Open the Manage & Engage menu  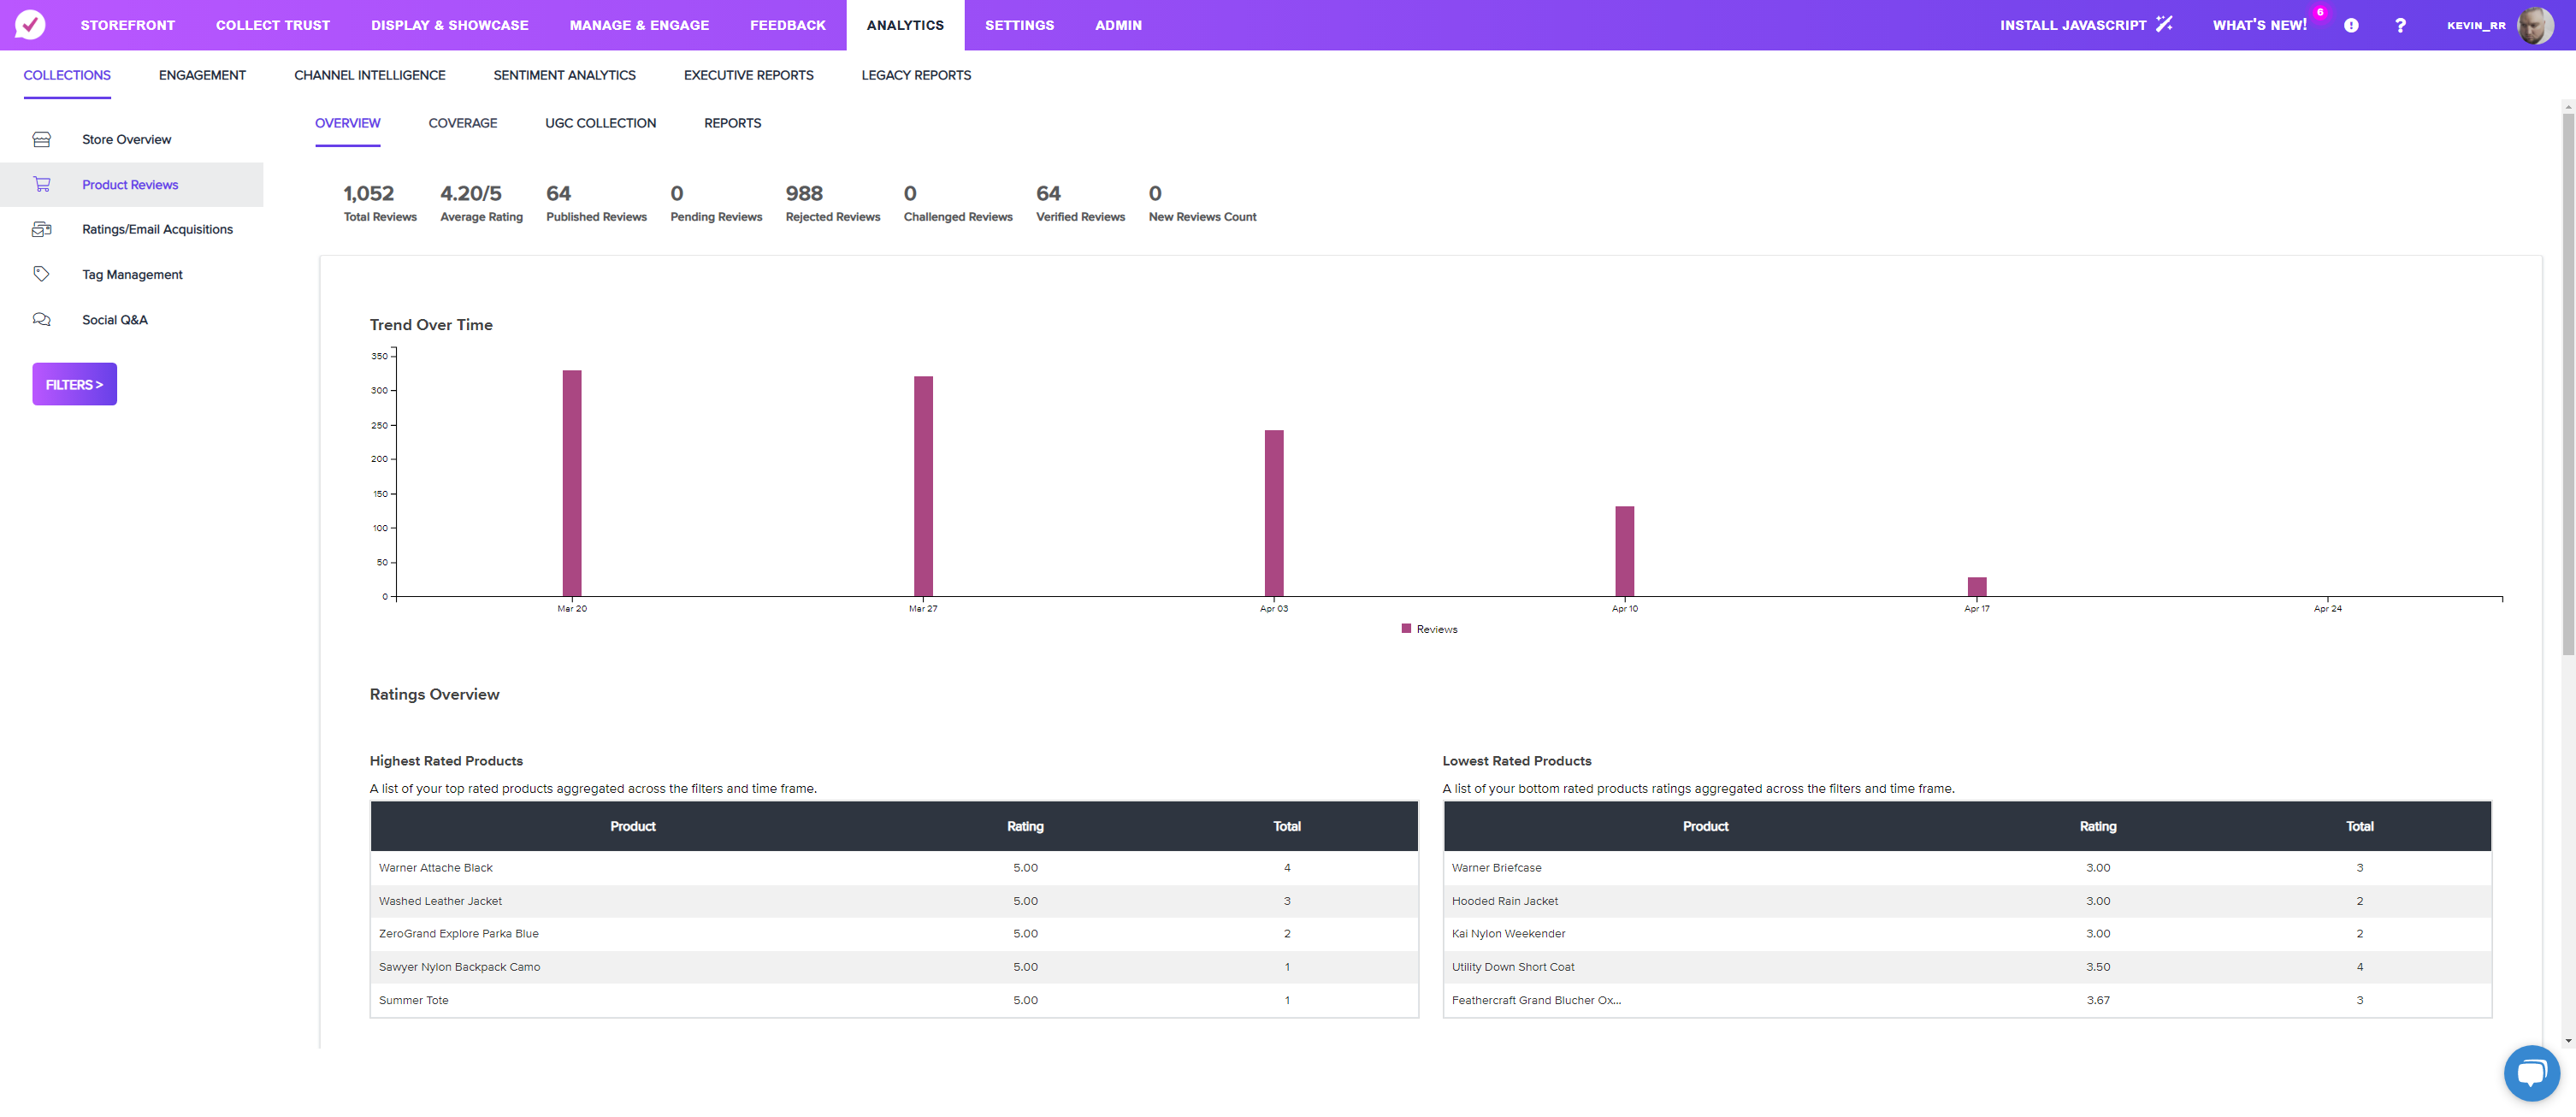(640, 25)
